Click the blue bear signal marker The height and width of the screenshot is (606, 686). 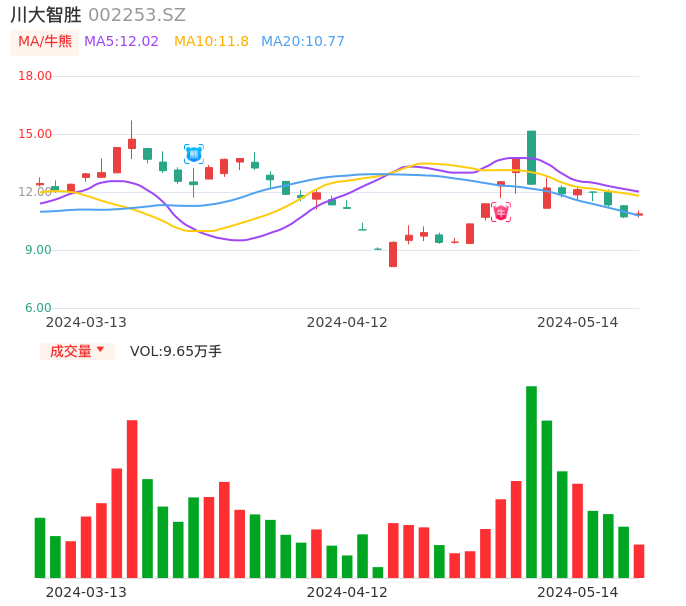tap(194, 153)
